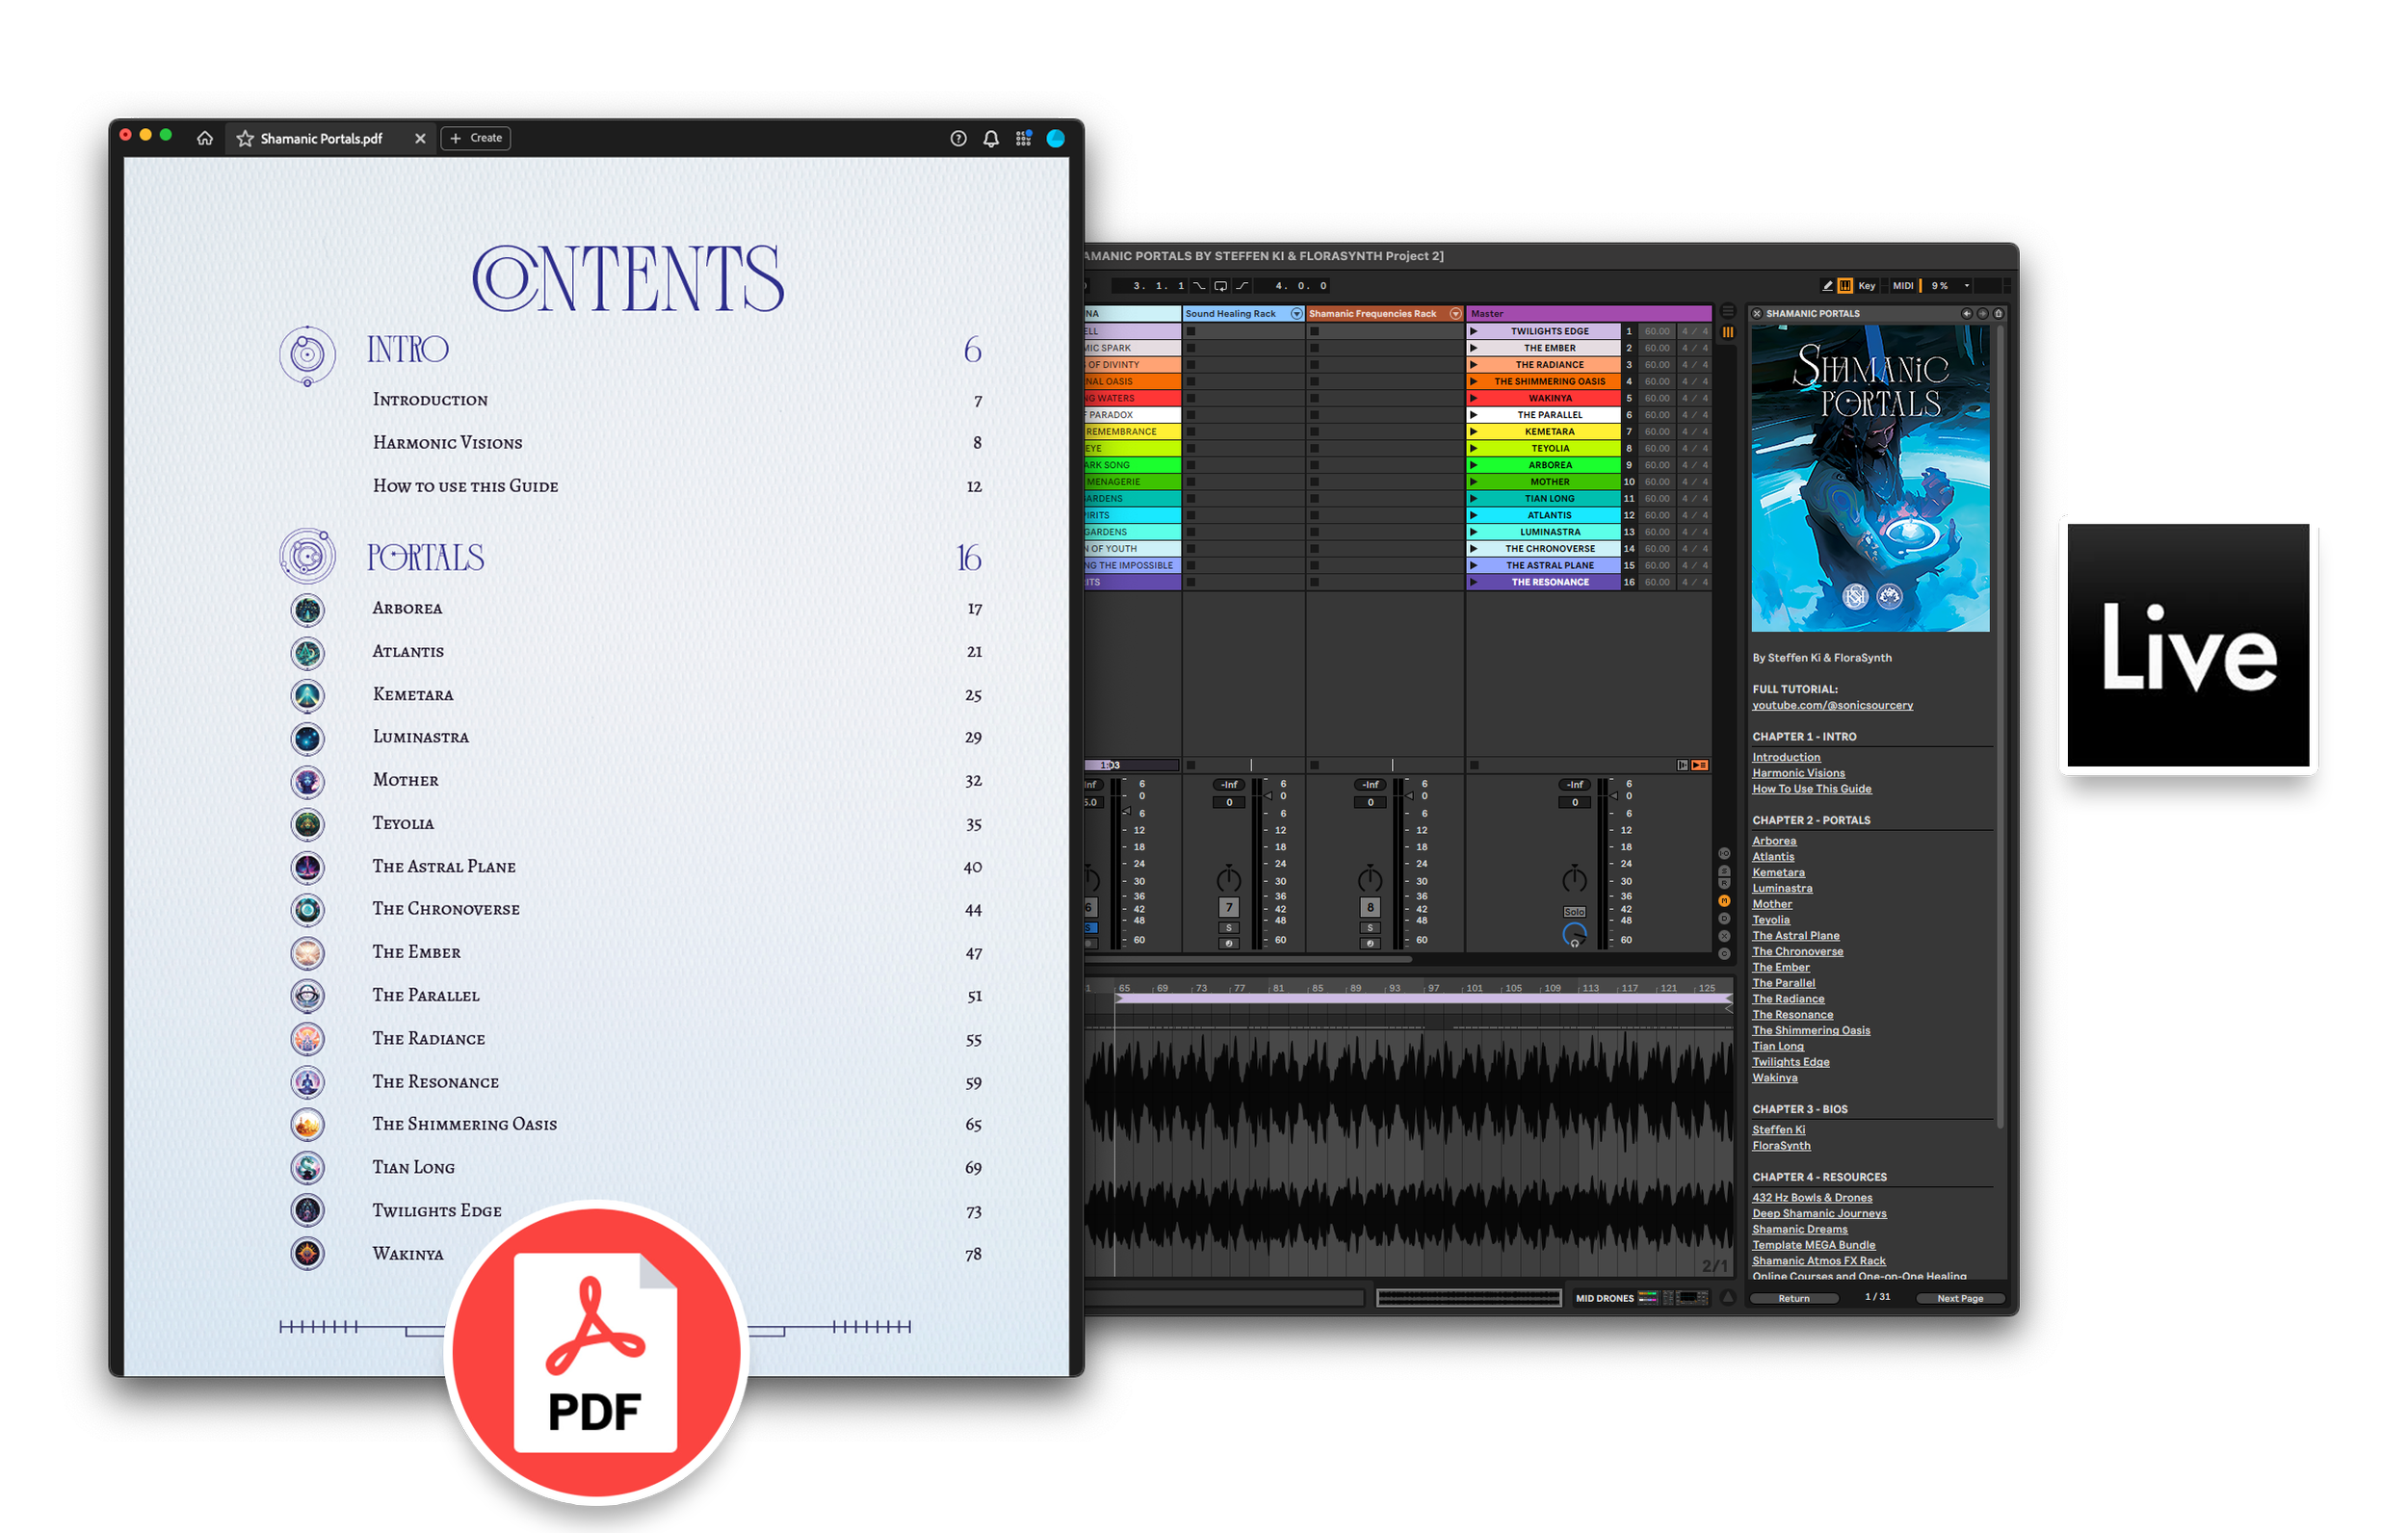2408x1533 pixels.
Task: Click Stop All Clips beside Back to Arrangement
Action: (1682, 766)
